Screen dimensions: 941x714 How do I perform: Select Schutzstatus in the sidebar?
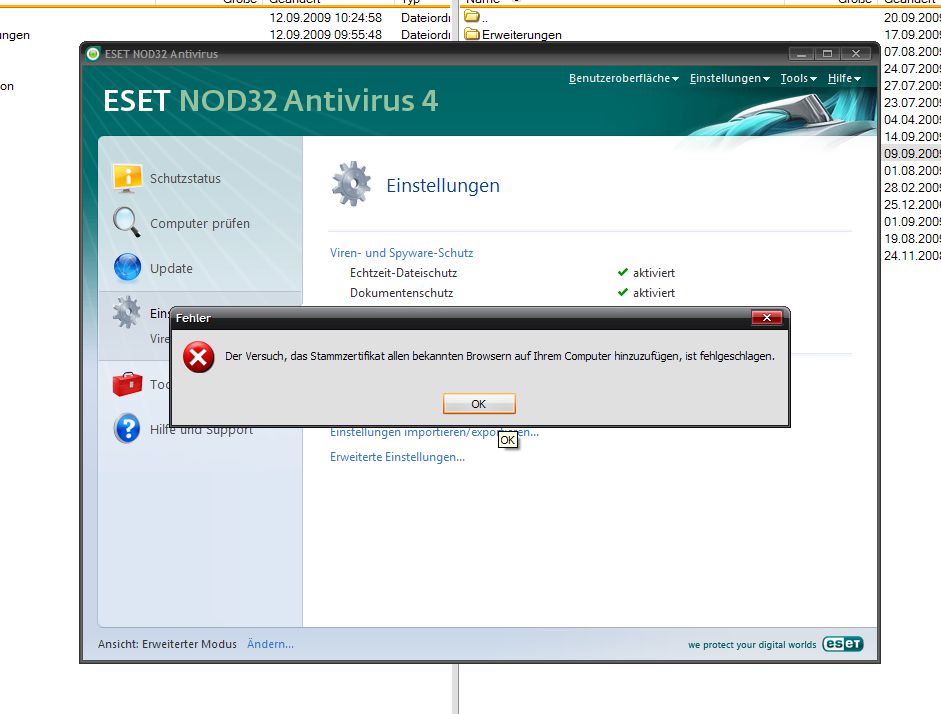185,178
